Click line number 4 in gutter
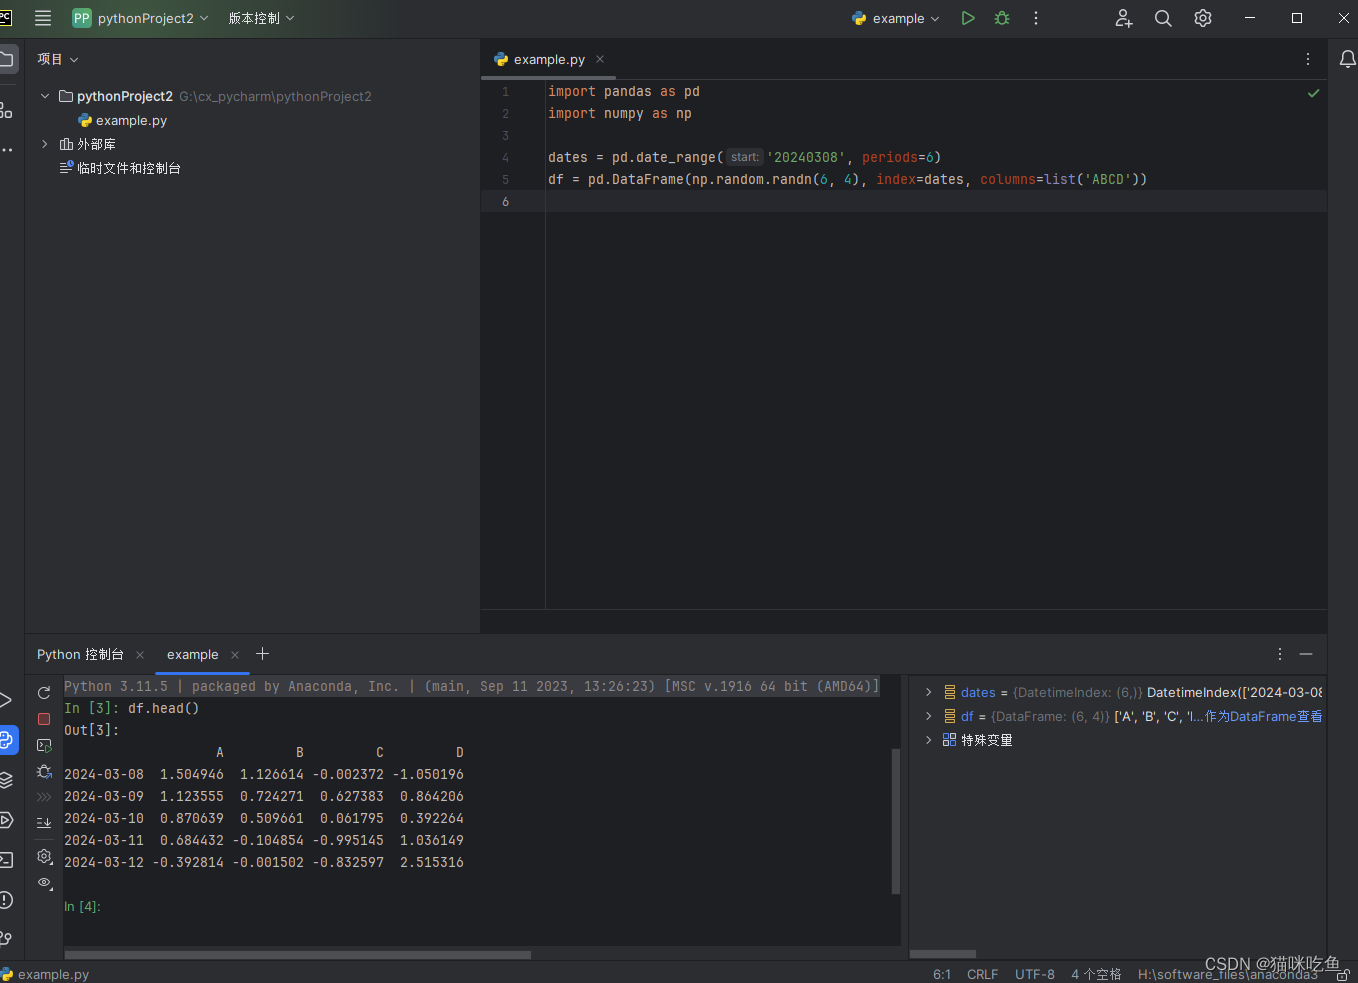 505,157
